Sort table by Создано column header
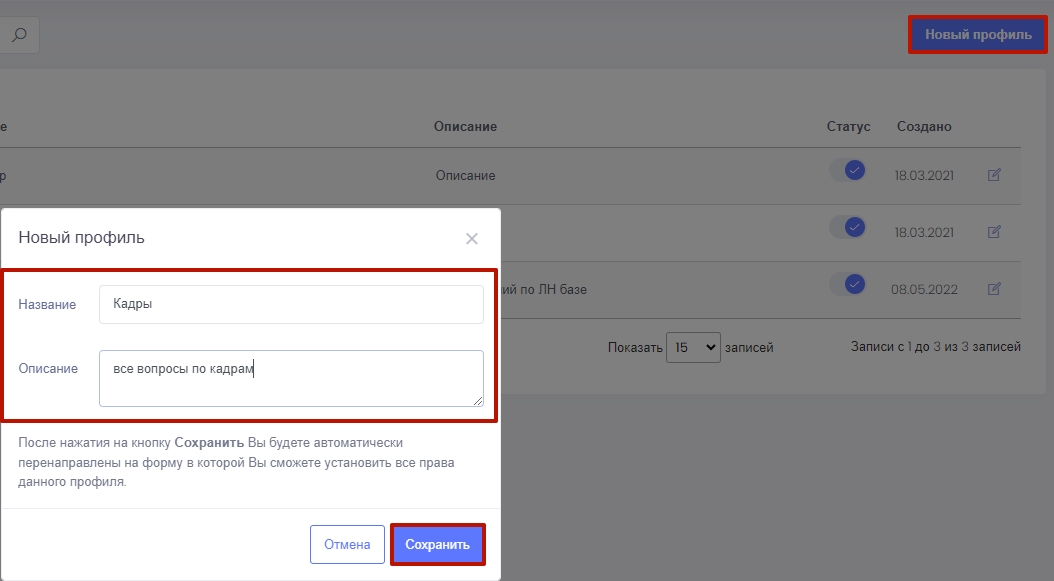The width and height of the screenshot is (1054, 581). pyautogui.click(x=924, y=127)
